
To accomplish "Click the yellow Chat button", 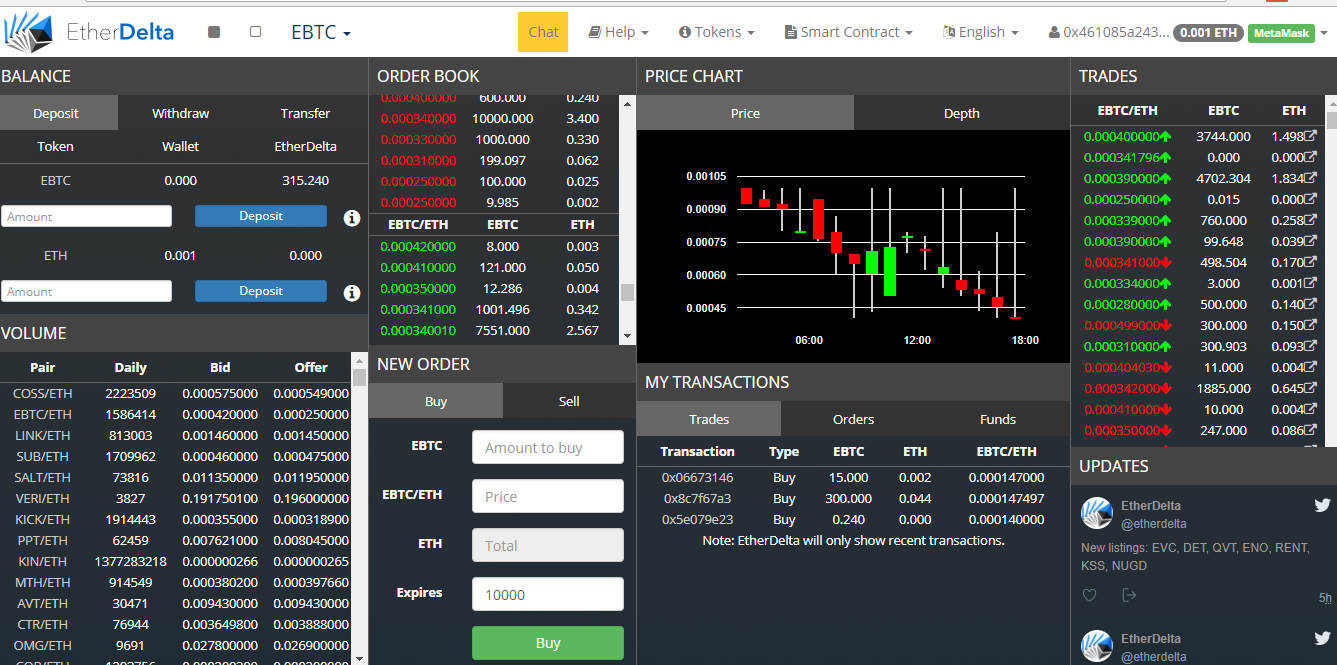I will (543, 32).
